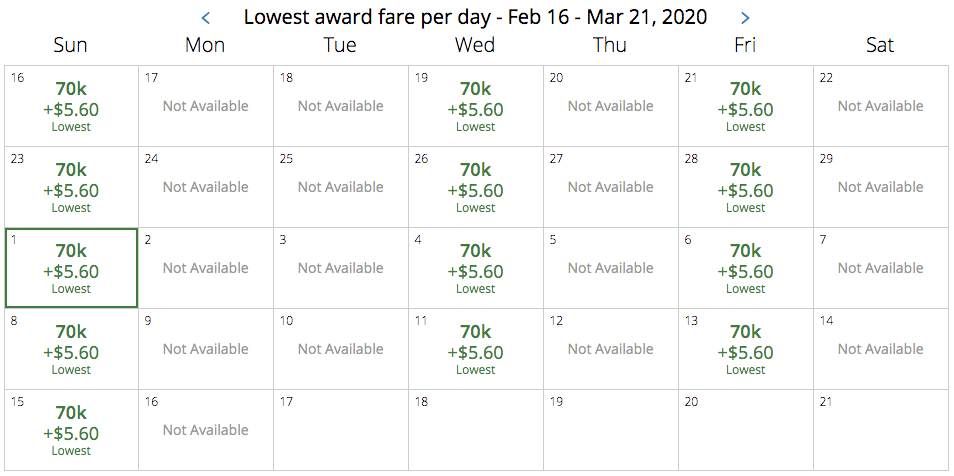Screen dimensions: 954x476
Task: Choose Sunday March 8 lowest fare
Action: click(x=71, y=349)
